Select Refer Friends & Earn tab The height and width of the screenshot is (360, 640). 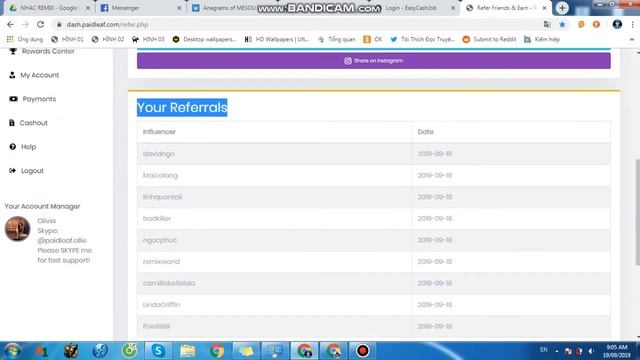coord(506,8)
